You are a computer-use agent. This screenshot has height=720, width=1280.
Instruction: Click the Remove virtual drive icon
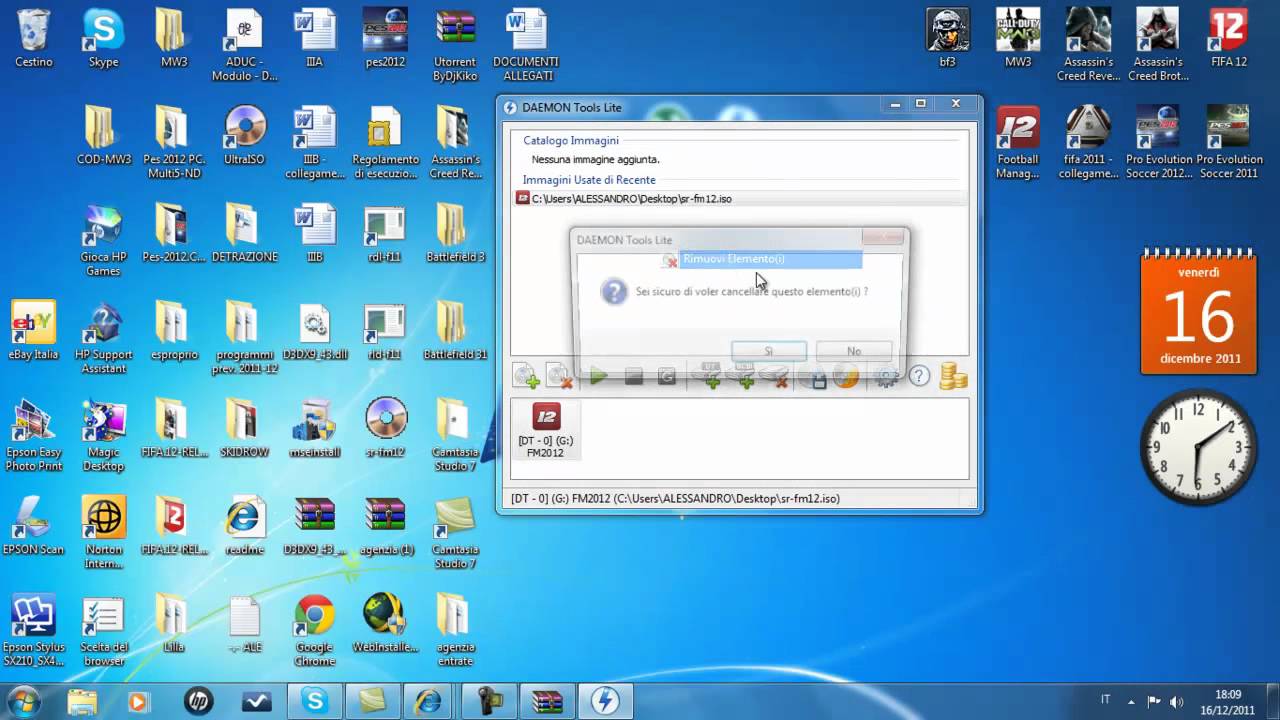click(776, 376)
